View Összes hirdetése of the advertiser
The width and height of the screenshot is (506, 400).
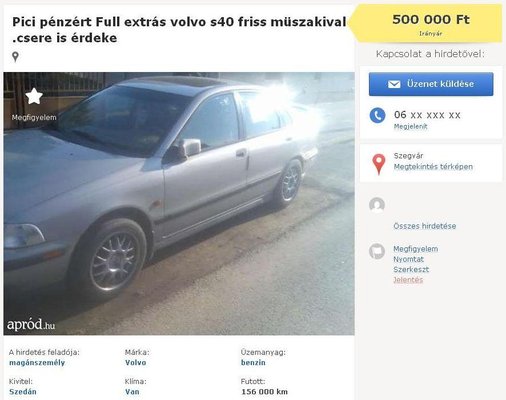coord(425,226)
